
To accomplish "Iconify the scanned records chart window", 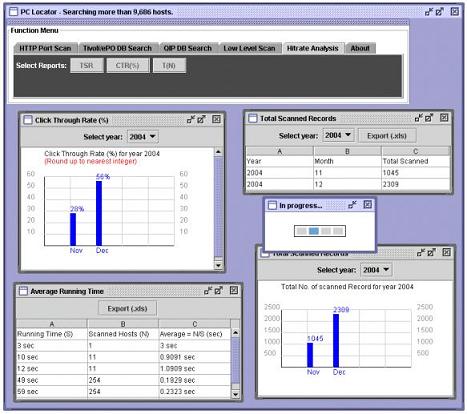I will click(x=421, y=253).
